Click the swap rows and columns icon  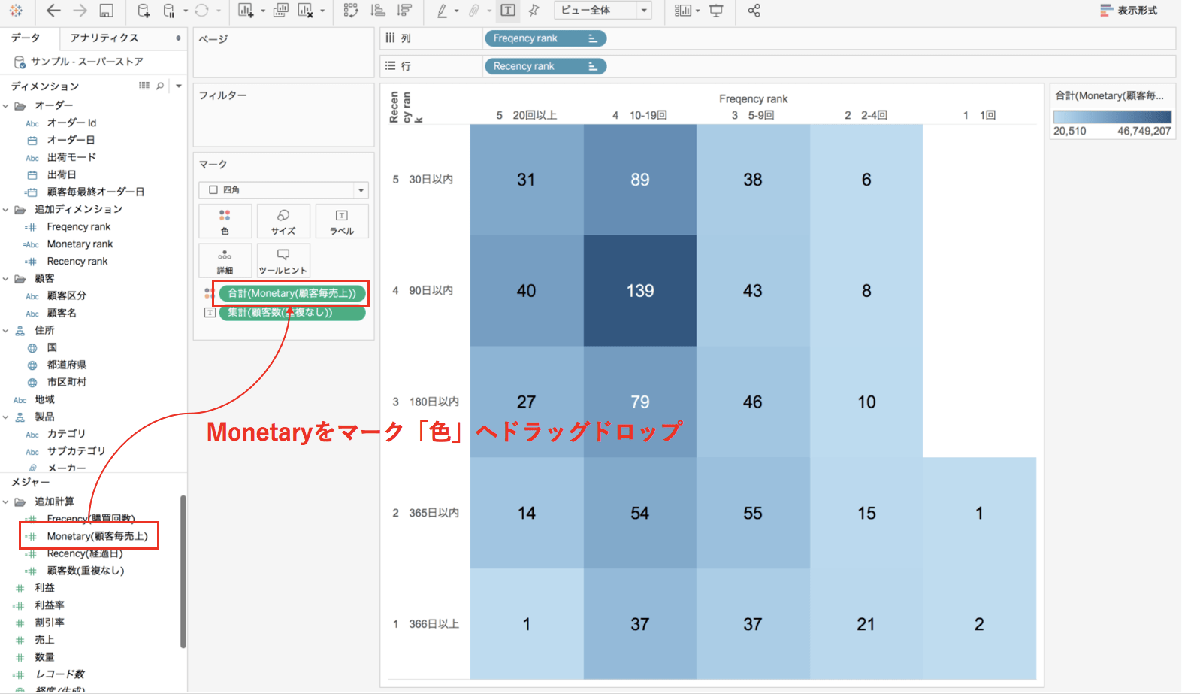coord(350,11)
